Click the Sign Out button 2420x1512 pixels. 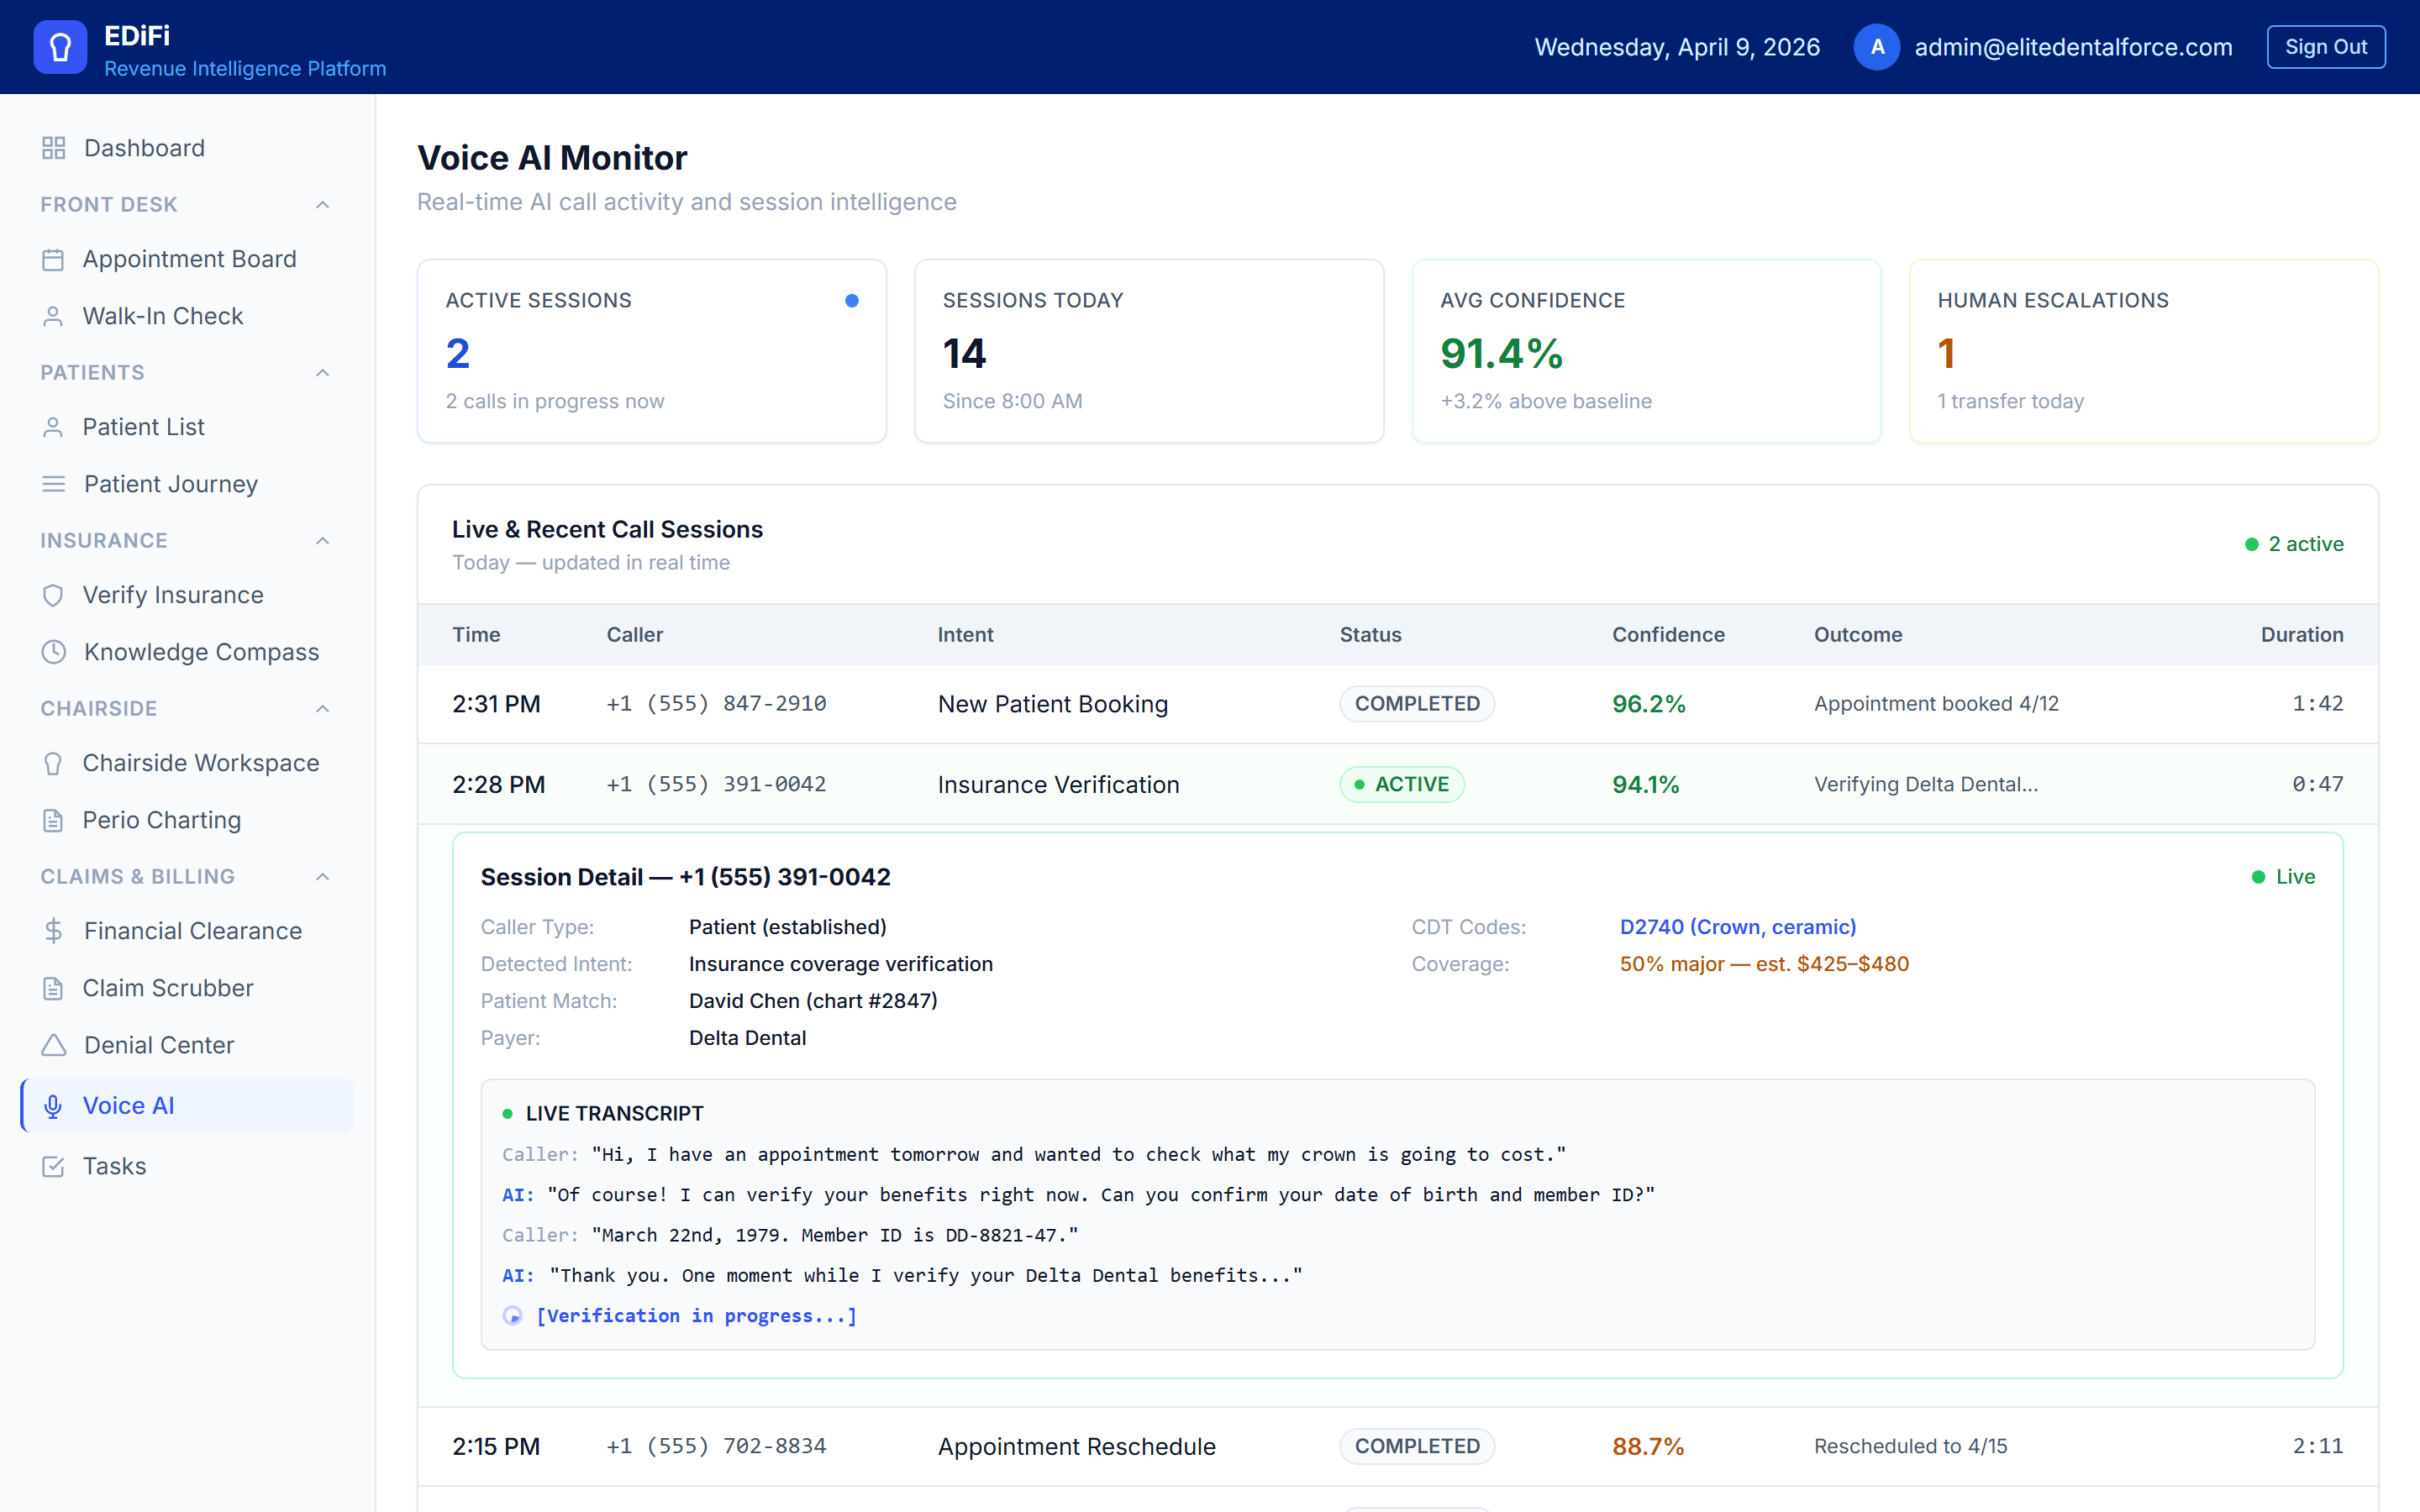tap(2326, 46)
